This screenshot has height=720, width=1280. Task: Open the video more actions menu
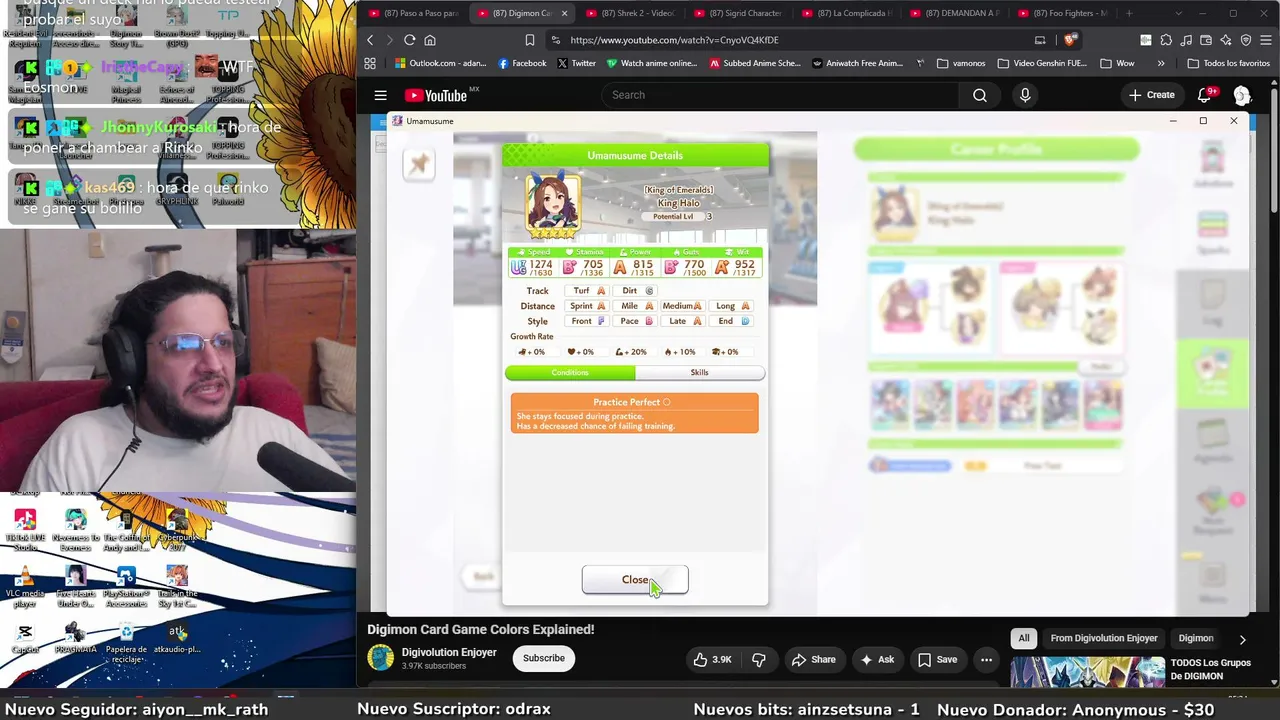click(986, 660)
